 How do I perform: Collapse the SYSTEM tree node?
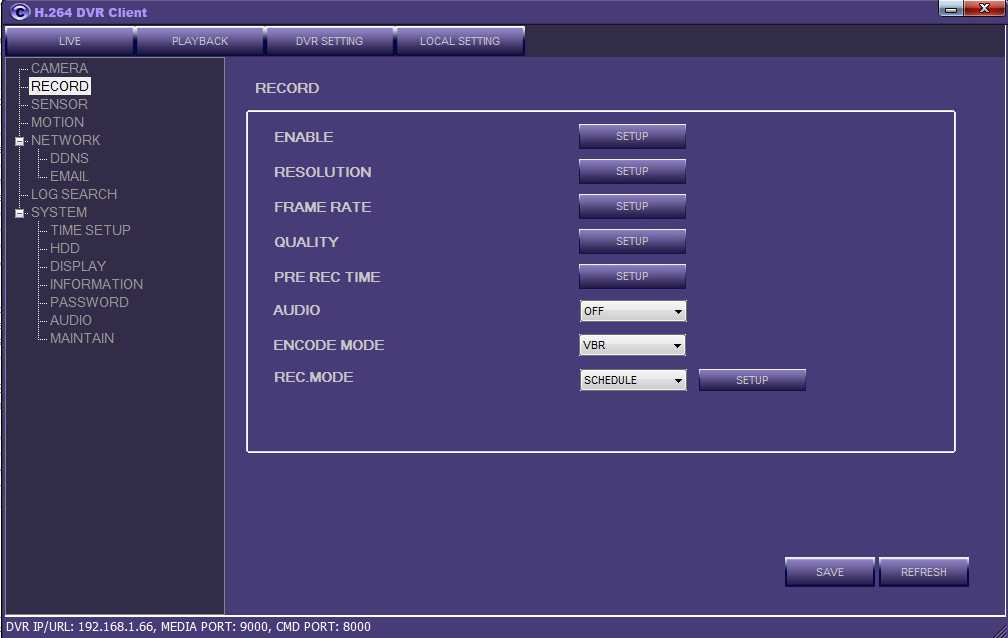click(x=19, y=213)
